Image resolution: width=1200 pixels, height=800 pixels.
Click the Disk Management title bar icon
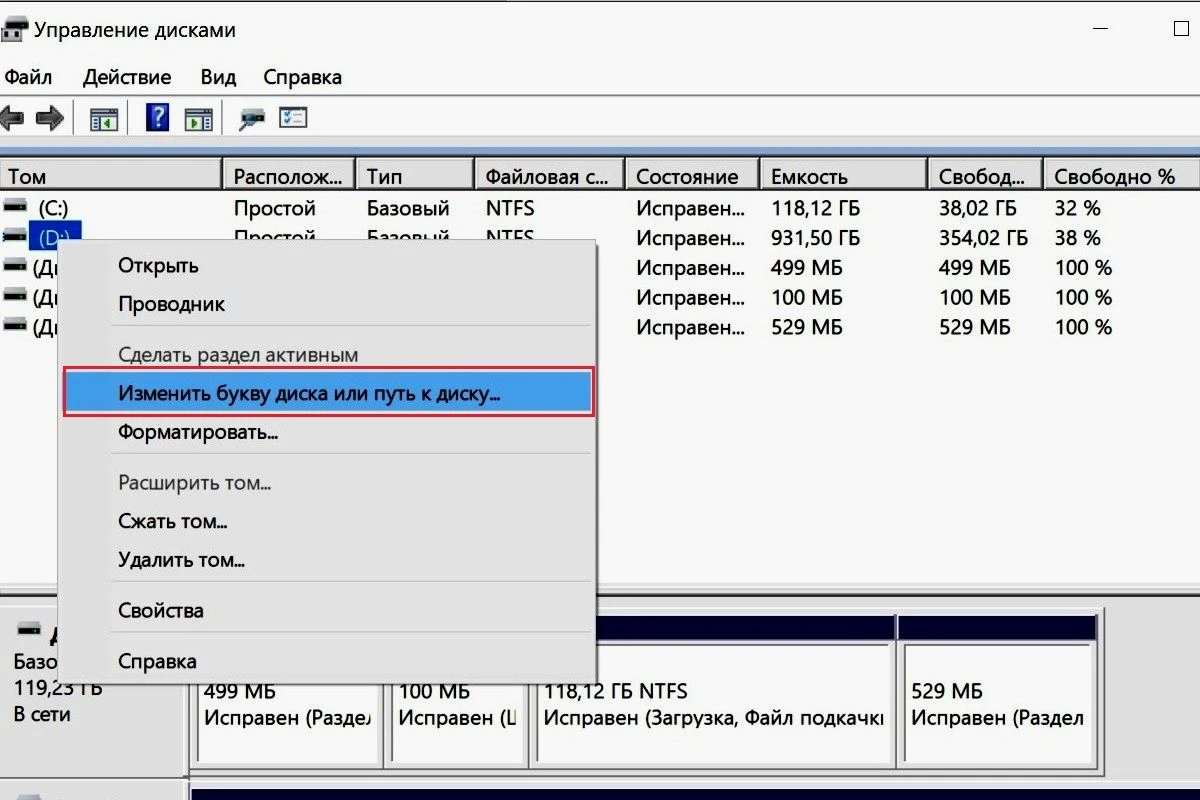click(x=14, y=30)
